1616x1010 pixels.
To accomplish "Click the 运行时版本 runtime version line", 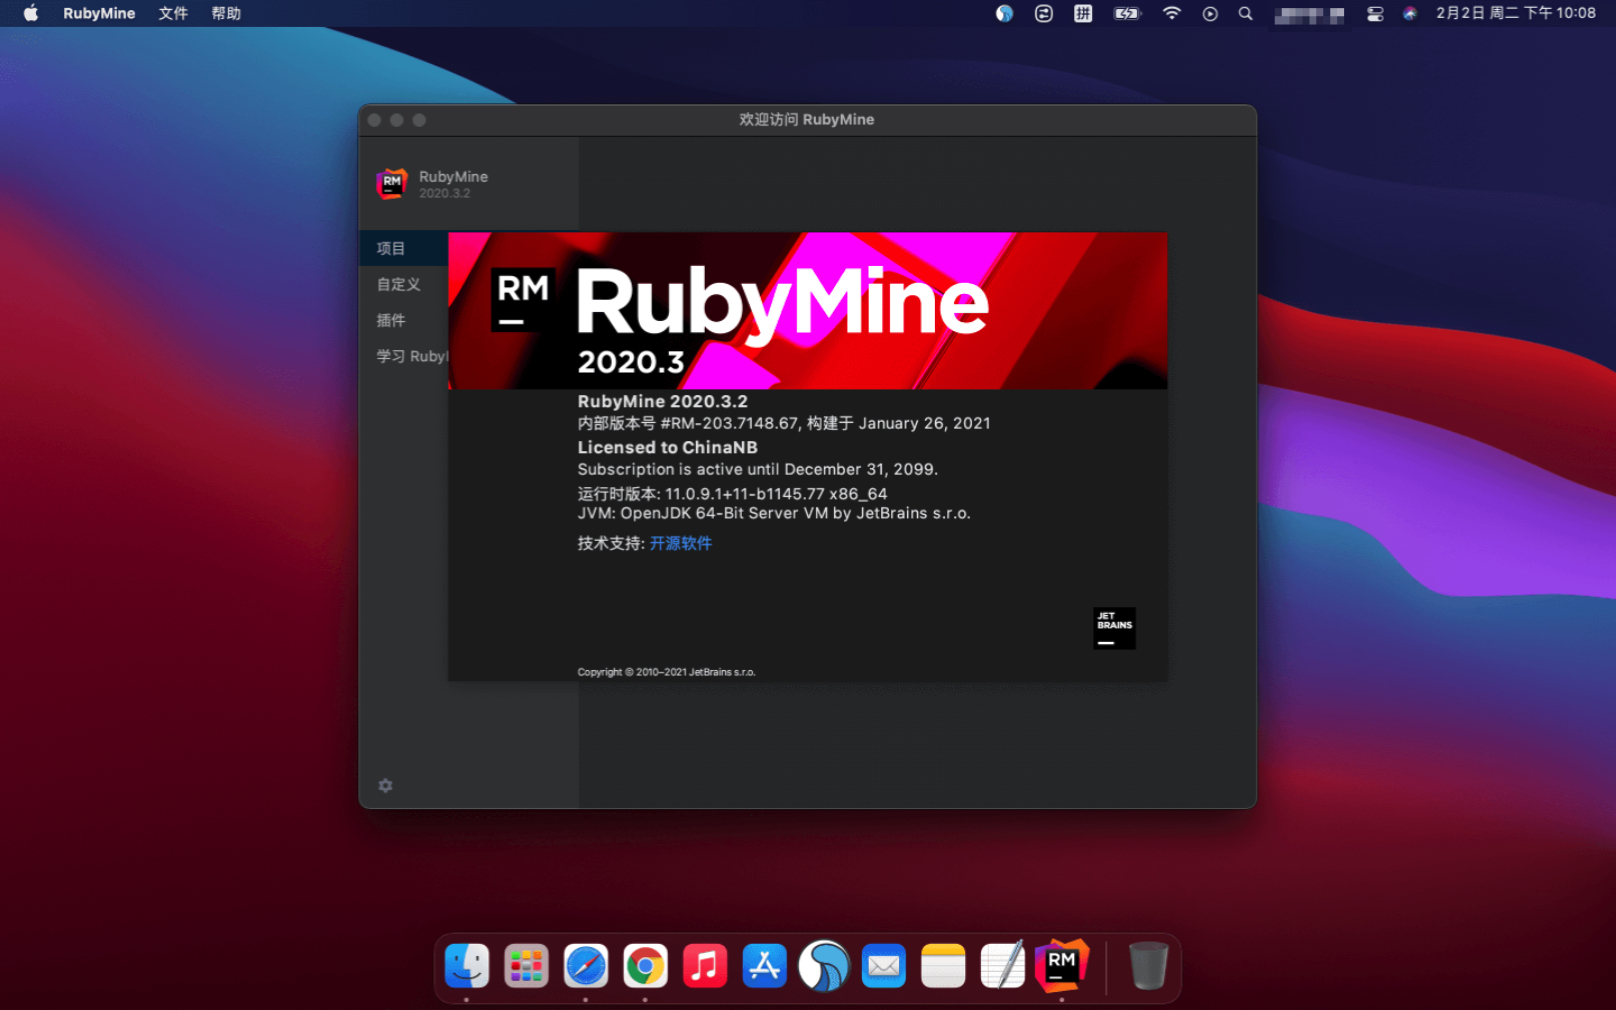I will pyautogui.click(x=732, y=493).
